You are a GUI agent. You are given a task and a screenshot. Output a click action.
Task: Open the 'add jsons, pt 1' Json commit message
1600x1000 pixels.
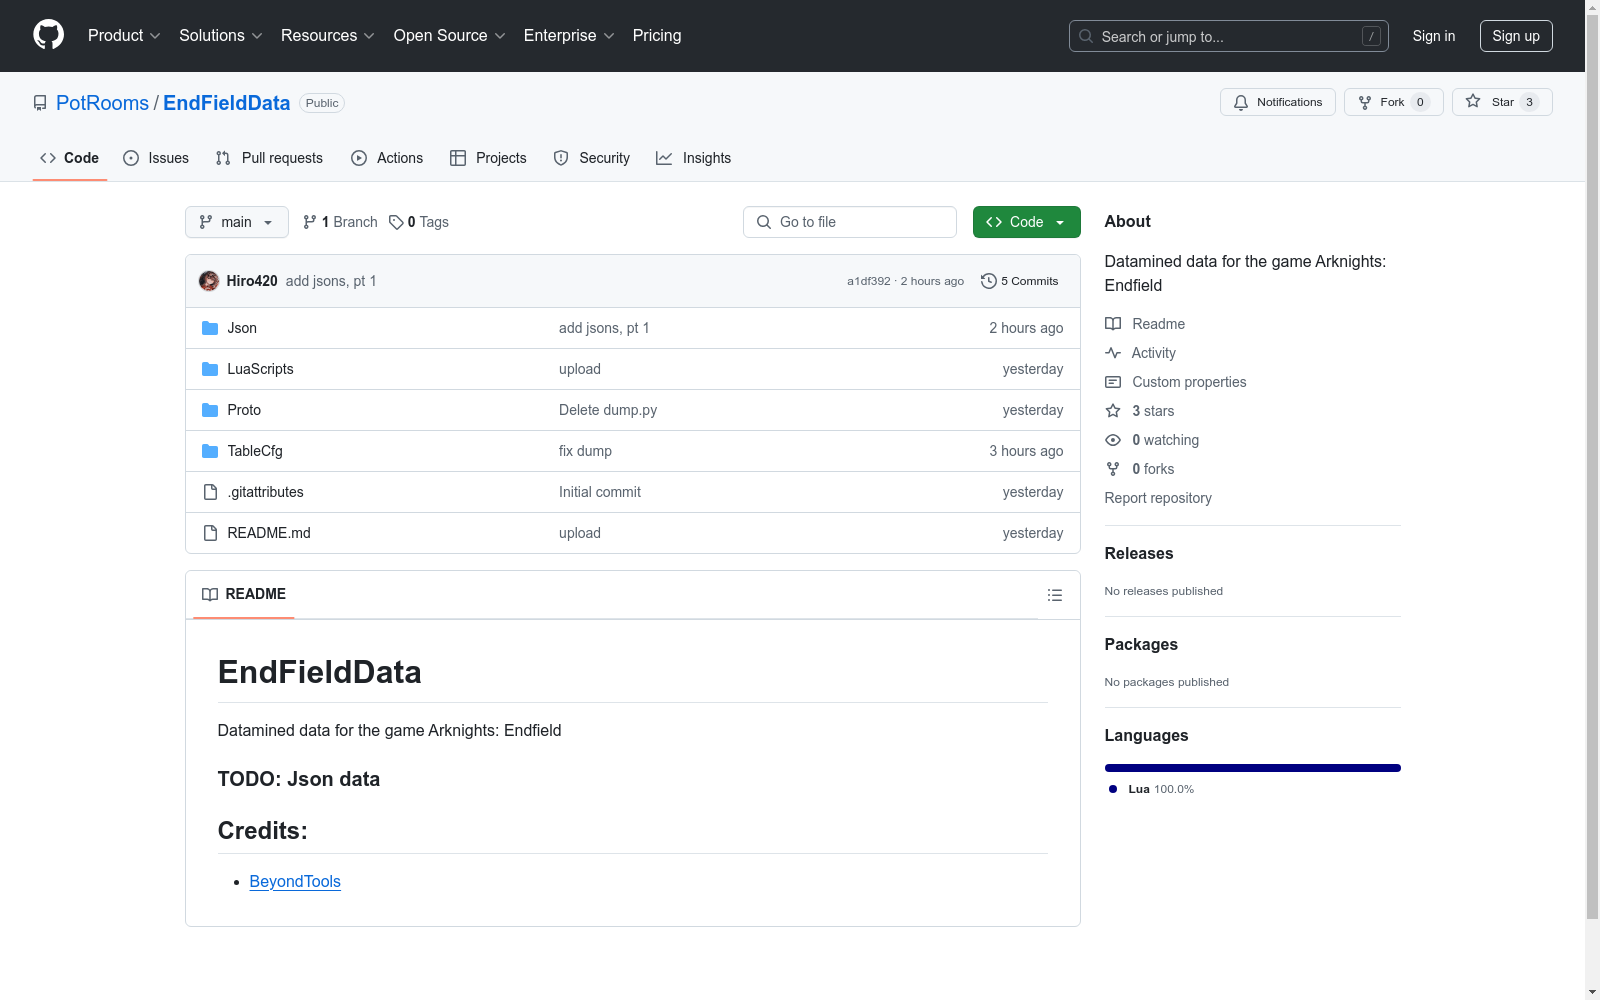604,328
